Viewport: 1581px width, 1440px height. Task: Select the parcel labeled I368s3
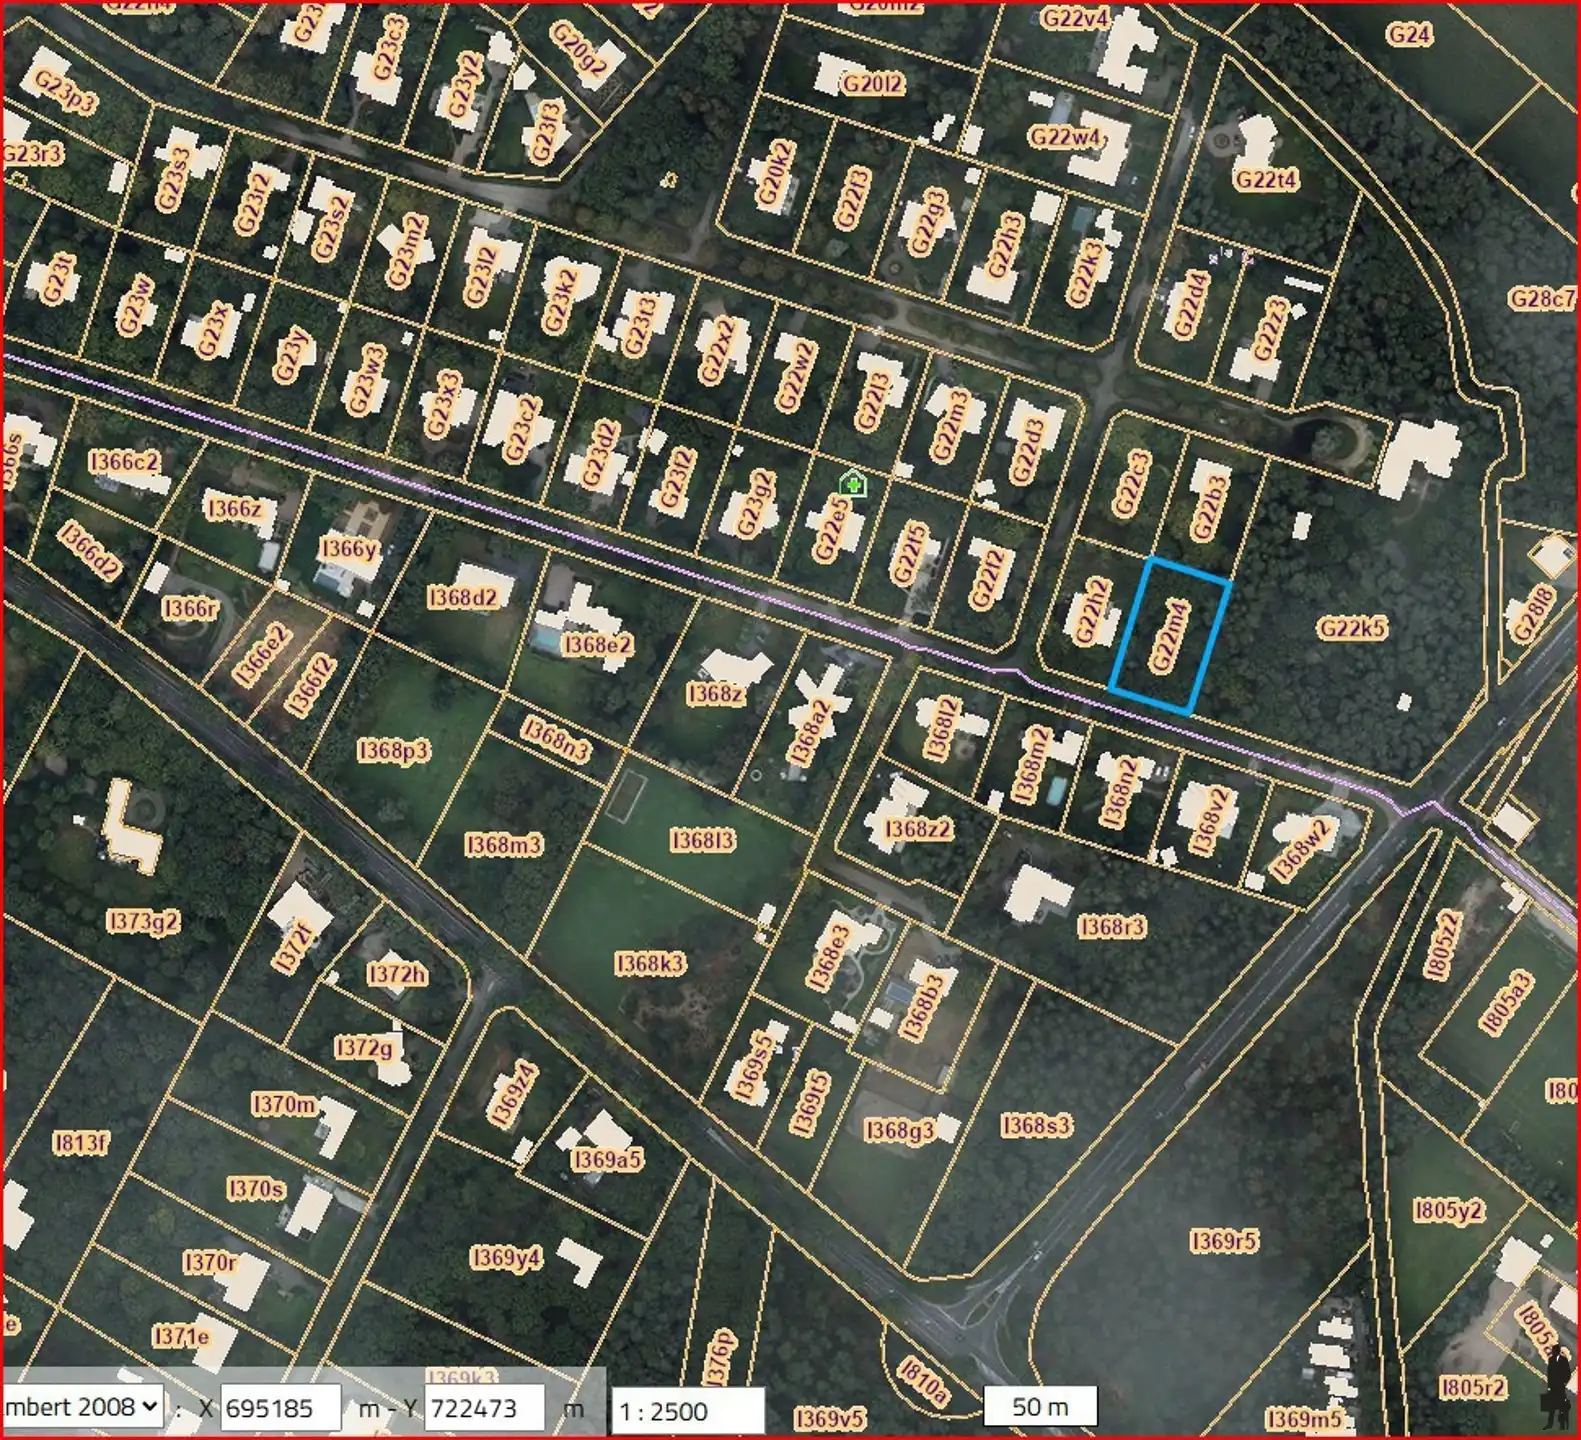point(1036,1126)
